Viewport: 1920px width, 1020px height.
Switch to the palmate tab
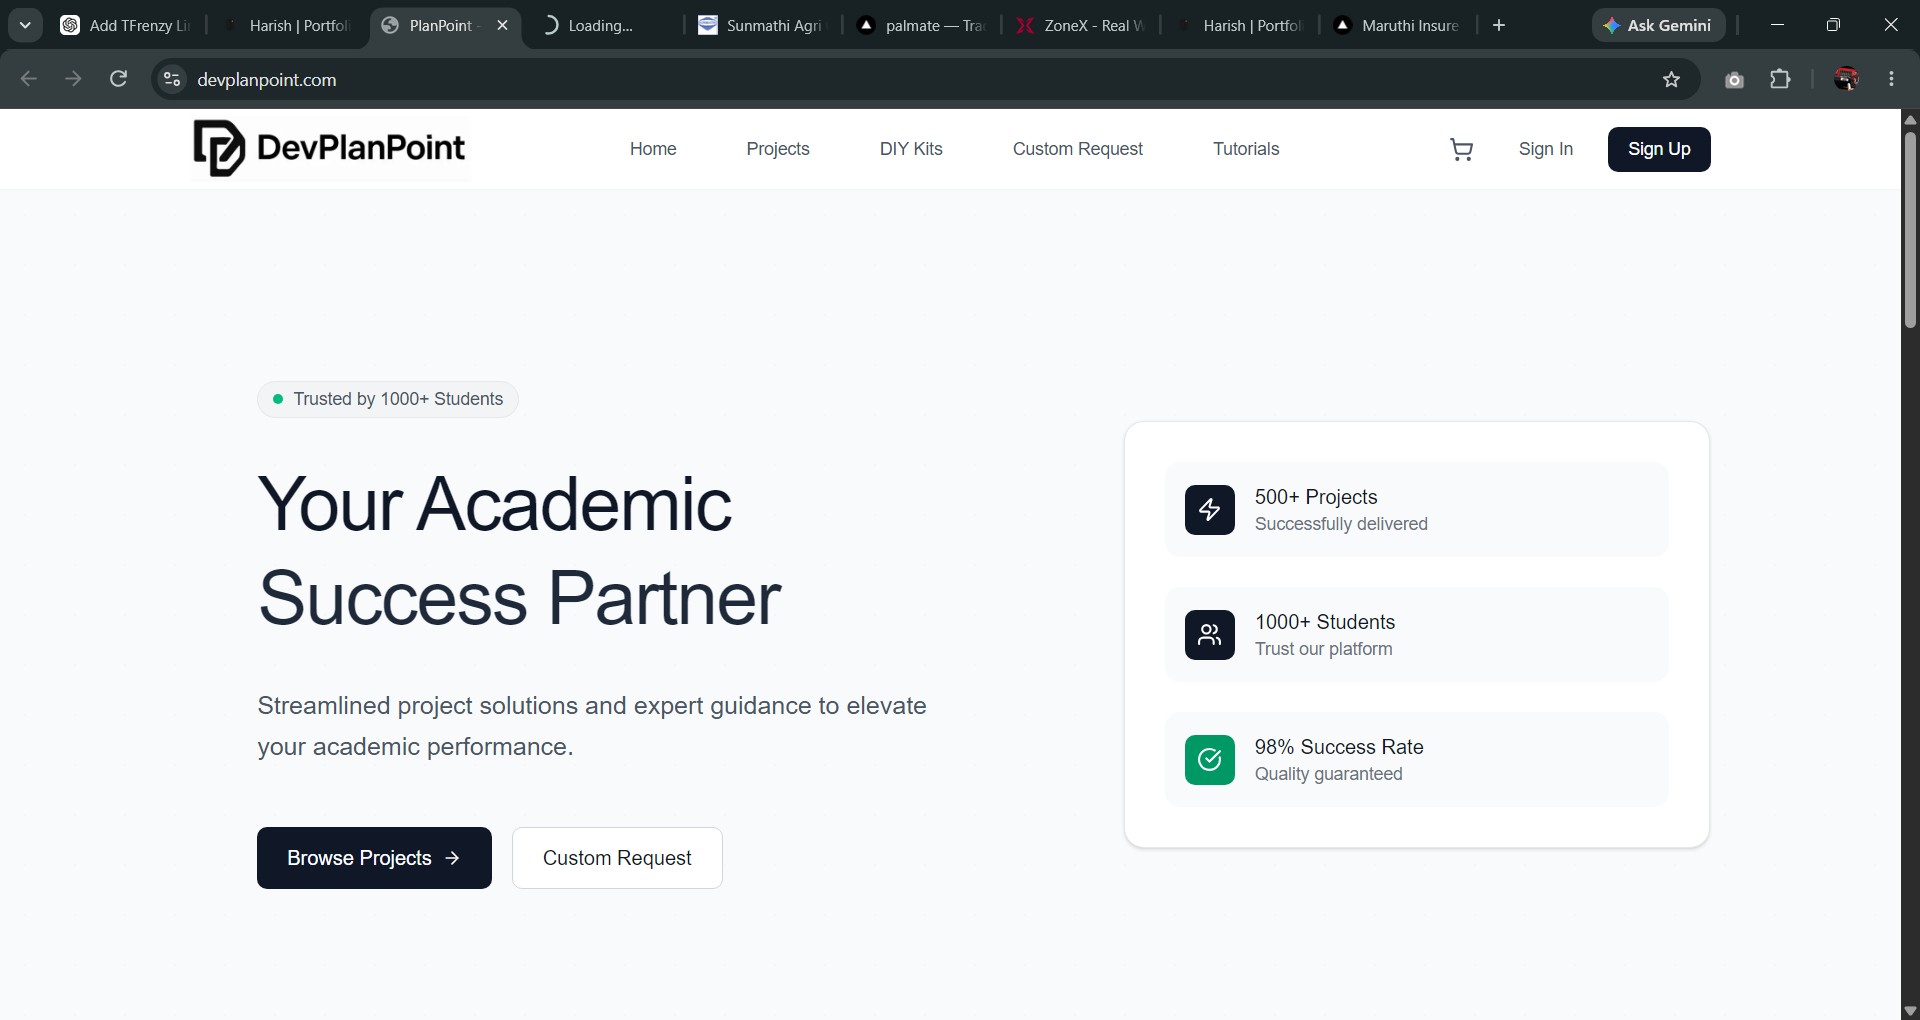pyautogui.click(x=923, y=25)
